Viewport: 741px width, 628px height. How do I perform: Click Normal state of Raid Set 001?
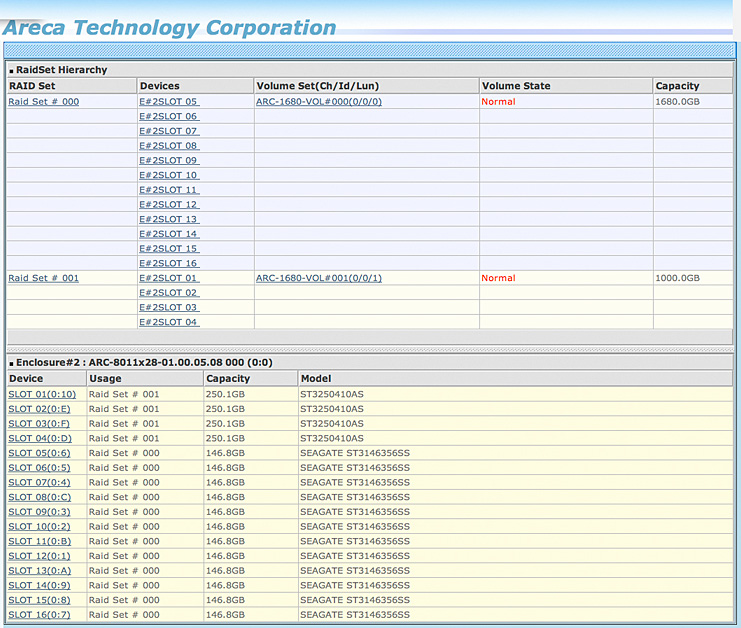[x=498, y=278]
